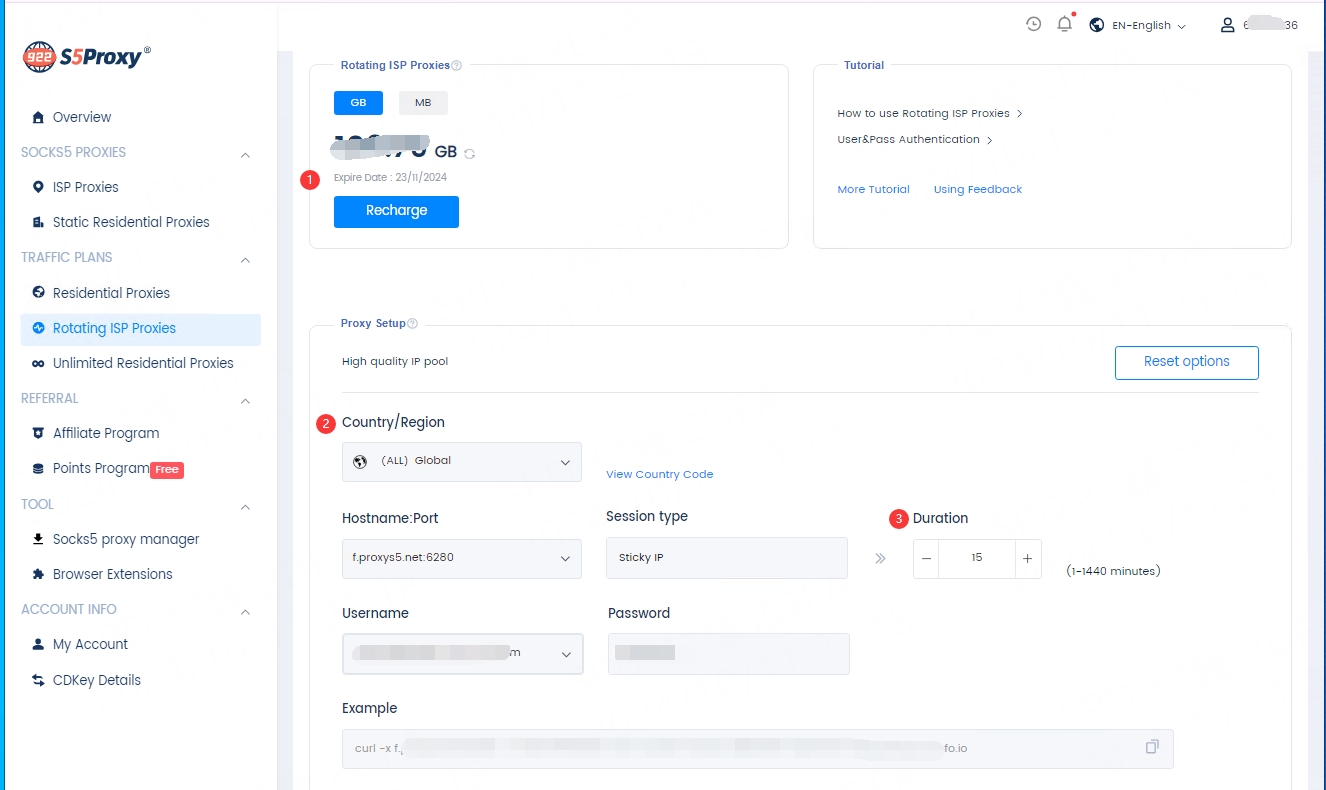
Task: Click the S5Proxy logo
Action: 87,57
